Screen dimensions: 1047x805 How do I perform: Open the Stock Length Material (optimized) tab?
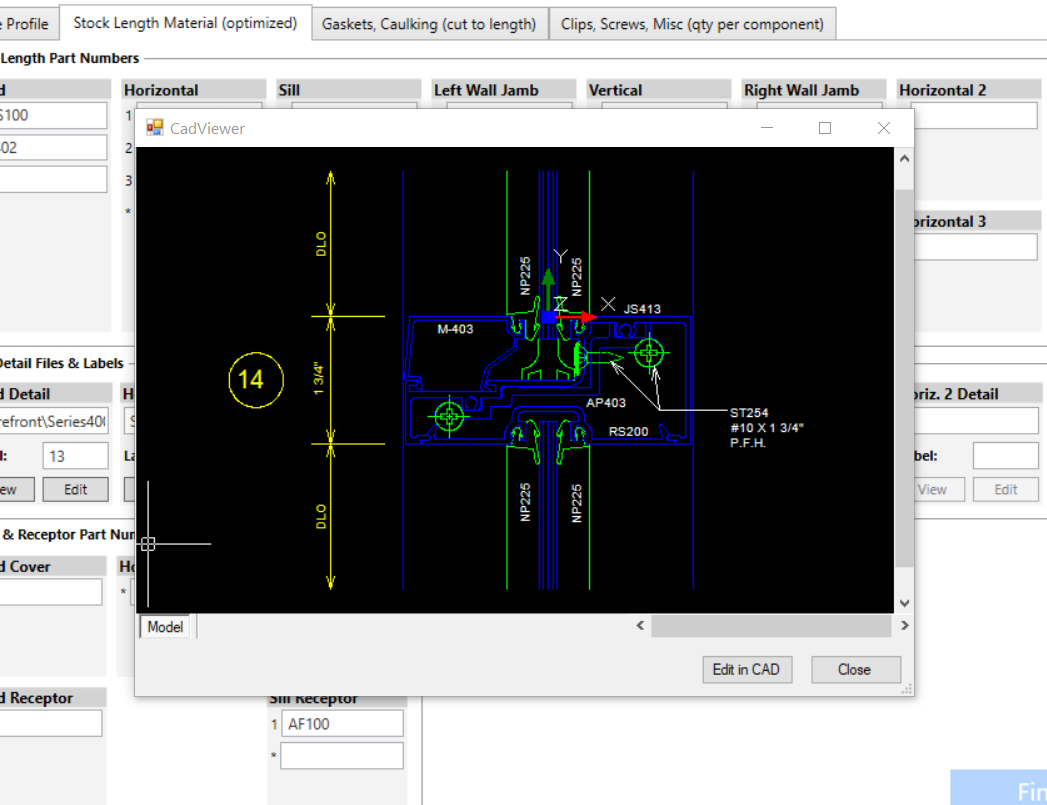pos(185,23)
